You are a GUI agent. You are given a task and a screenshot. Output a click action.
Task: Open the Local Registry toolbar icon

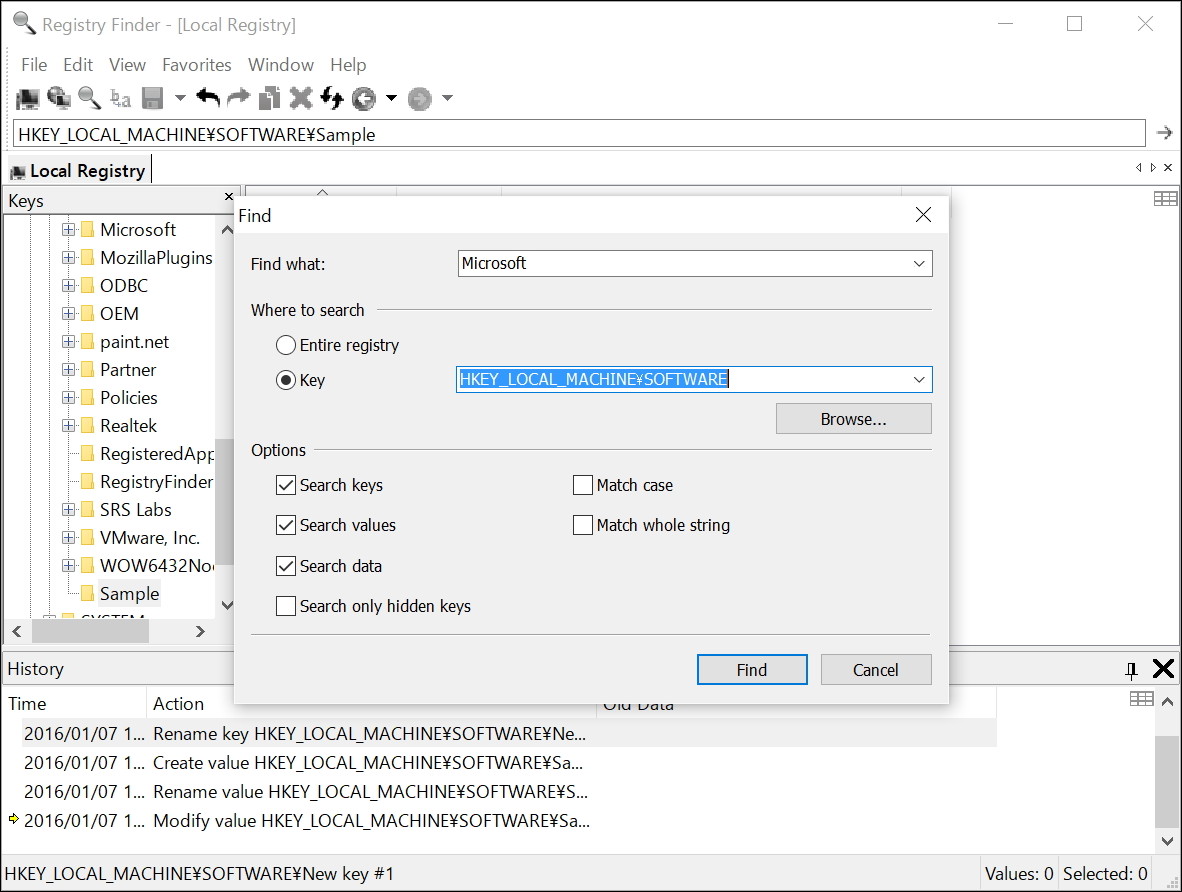click(x=27, y=97)
